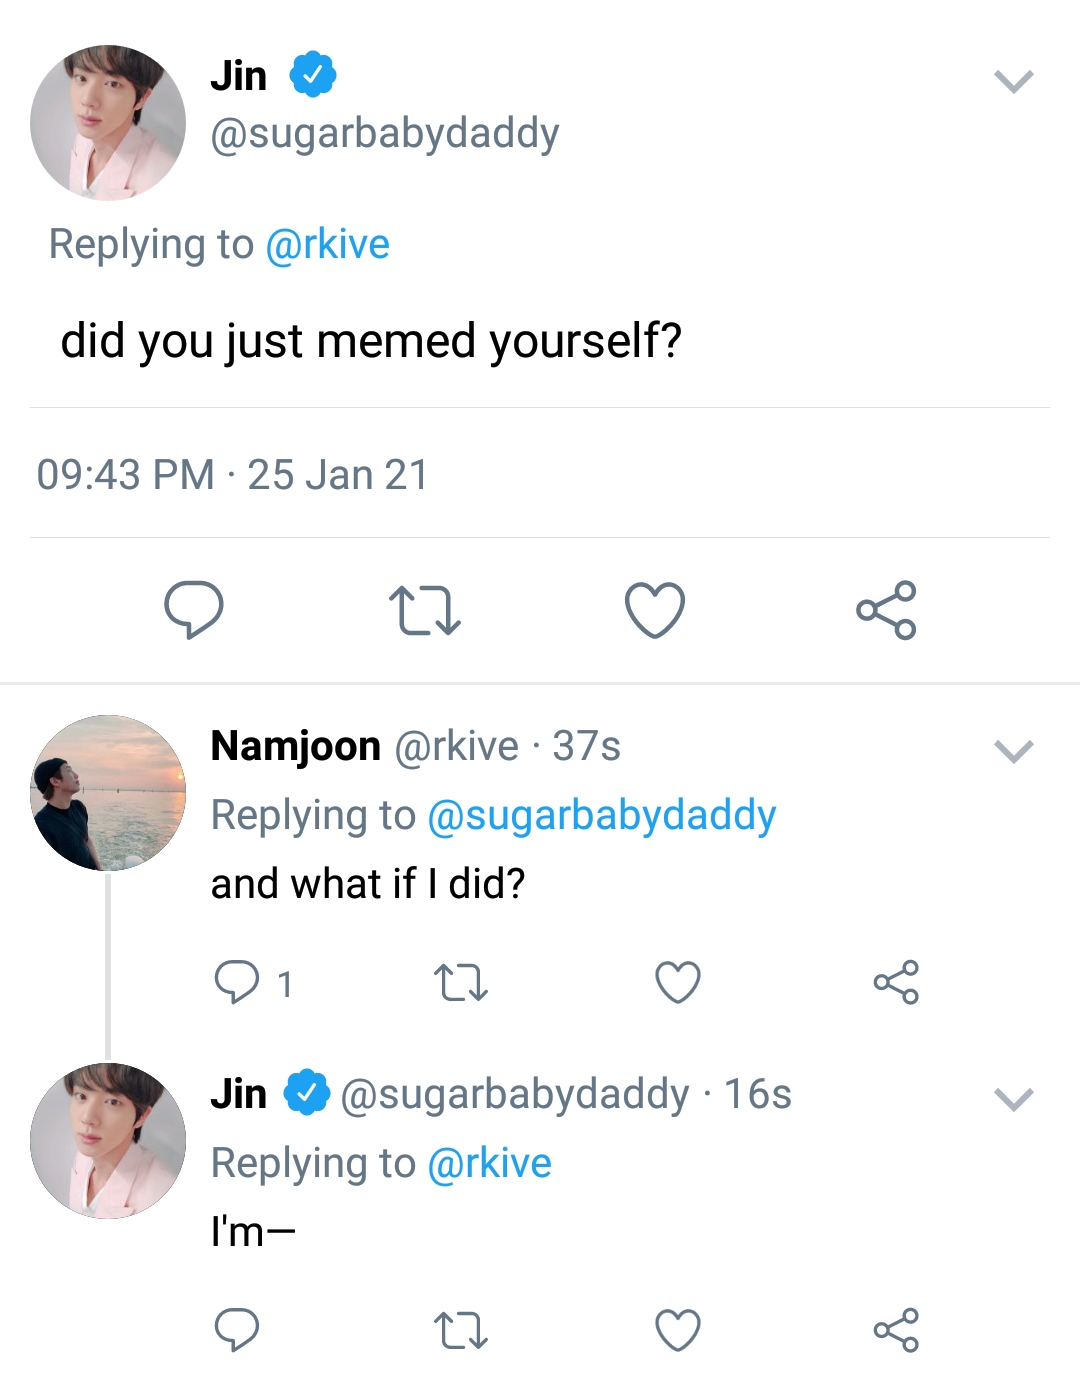The width and height of the screenshot is (1080, 1378).
Task: Reply to Namjoon's tweet
Action: 237,982
